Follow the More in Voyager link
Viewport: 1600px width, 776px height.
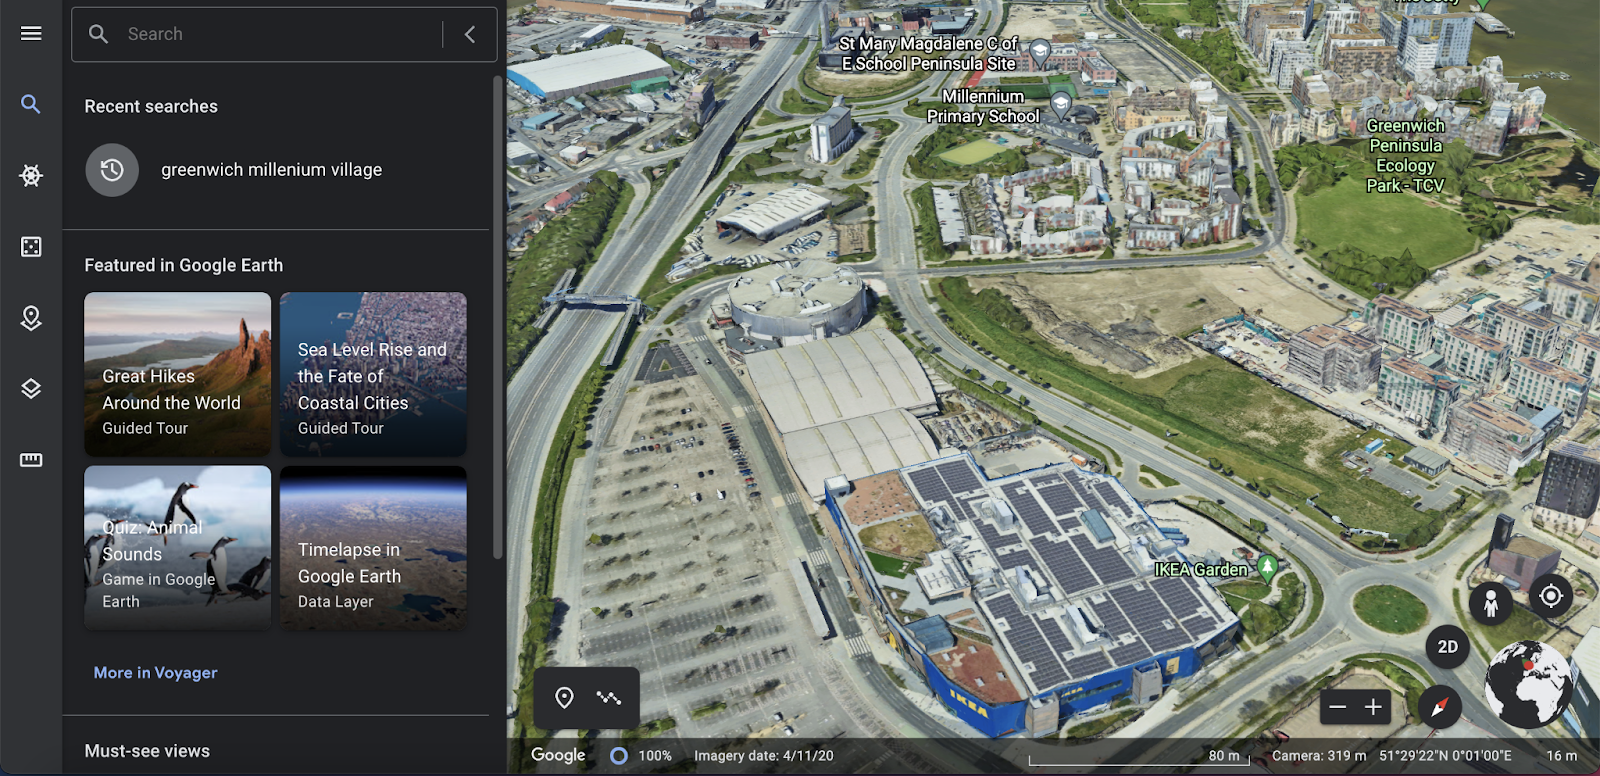pyautogui.click(x=155, y=673)
